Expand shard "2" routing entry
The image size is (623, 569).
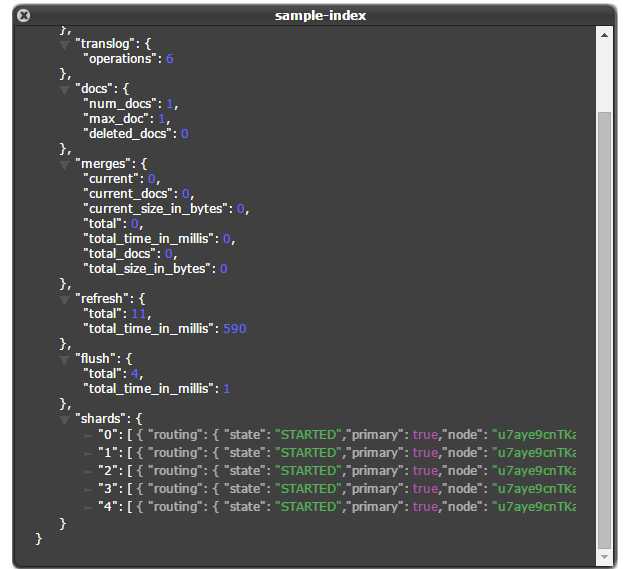pos(89,471)
